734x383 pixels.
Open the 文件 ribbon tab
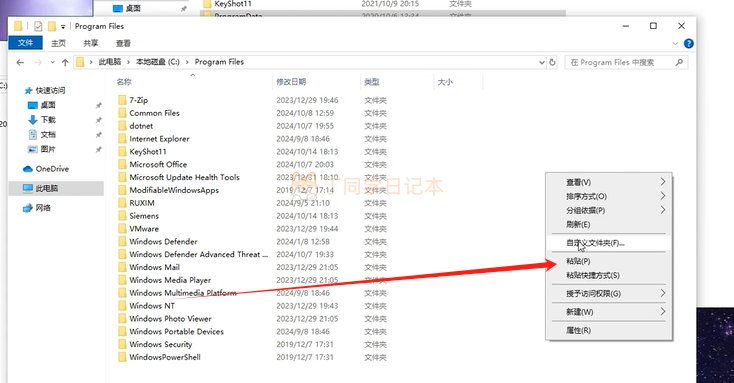pyautogui.click(x=25, y=43)
